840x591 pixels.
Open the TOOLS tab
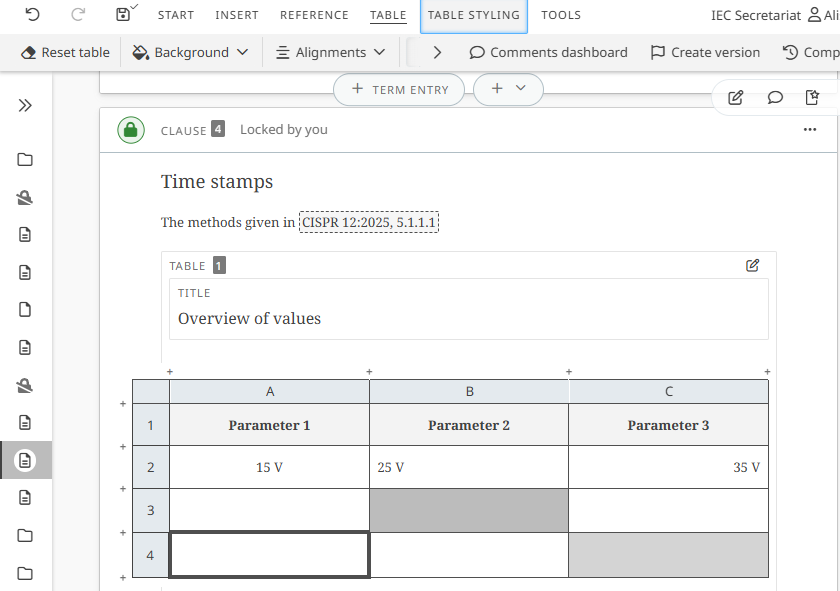pos(561,15)
